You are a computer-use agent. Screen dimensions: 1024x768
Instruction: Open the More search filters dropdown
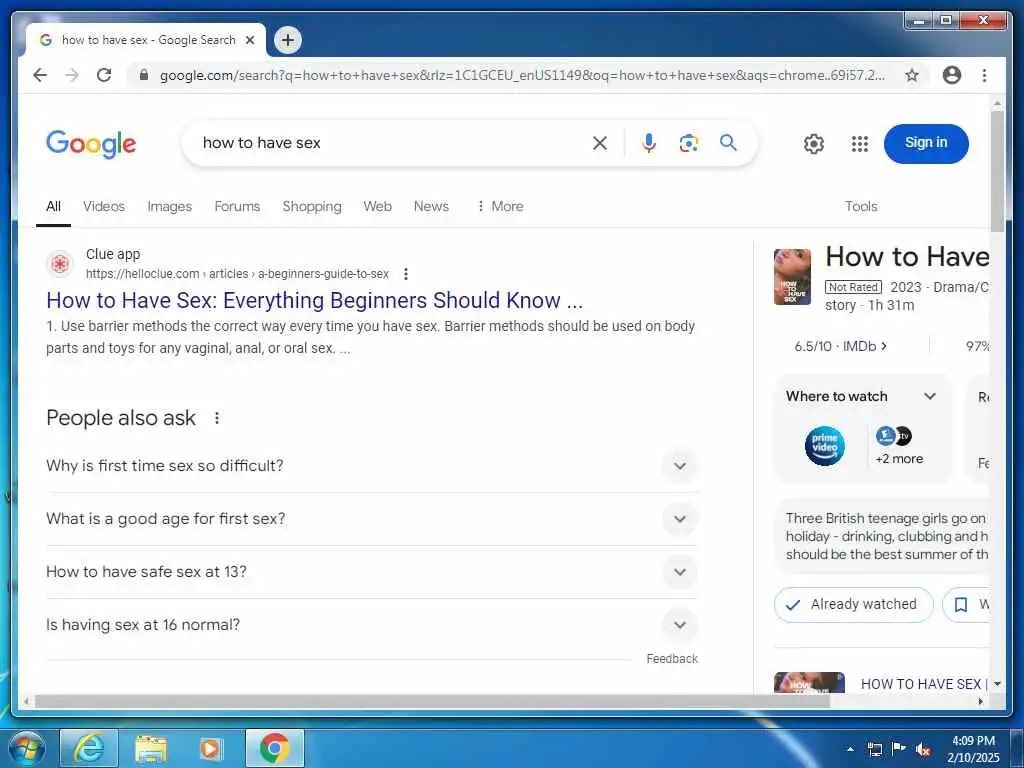(500, 206)
